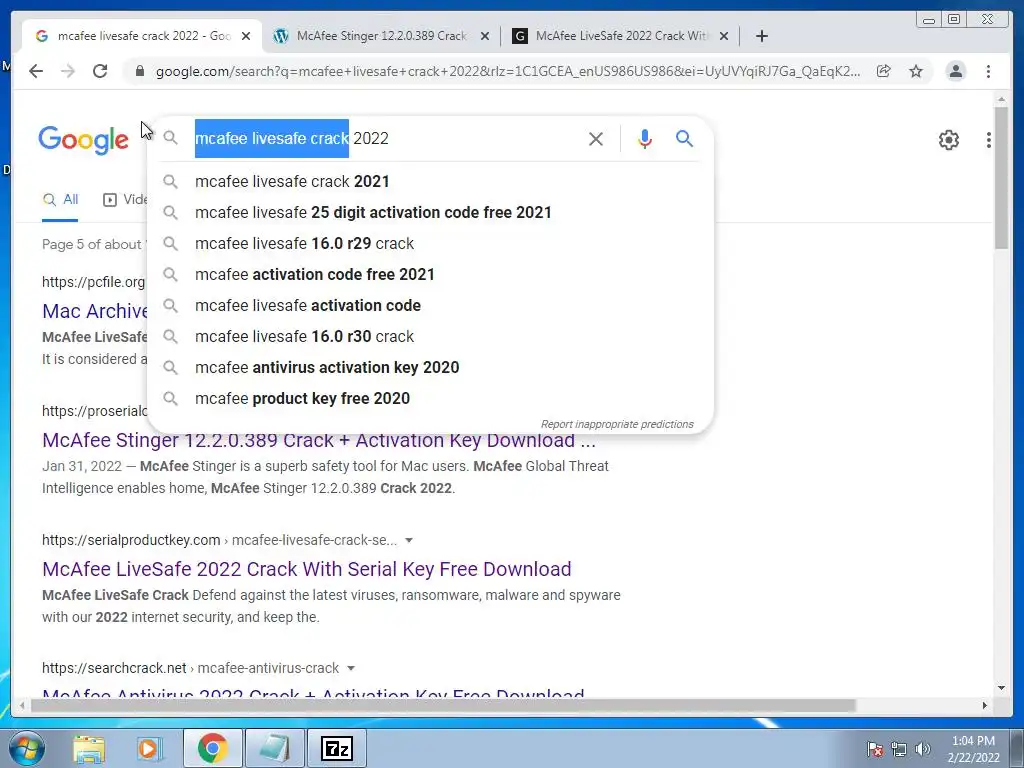
Task: Submit the search with the blue magnifier icon
Action: [x=684, y=138]
